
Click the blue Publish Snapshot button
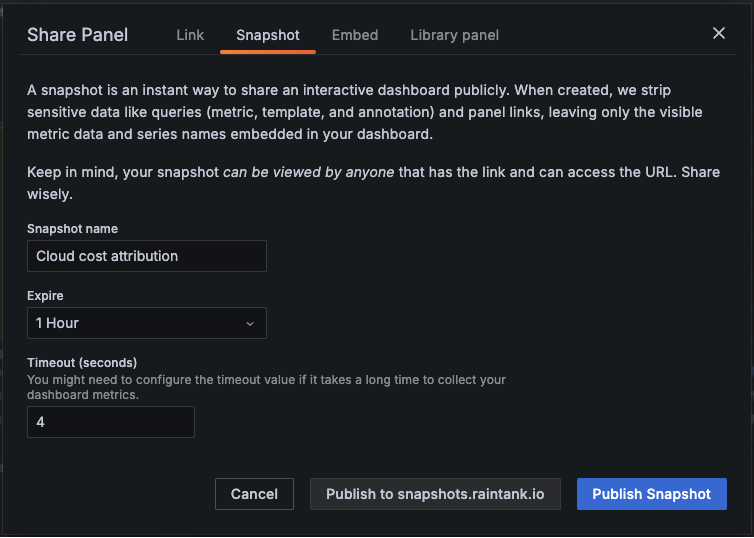[x=651, y=494]
